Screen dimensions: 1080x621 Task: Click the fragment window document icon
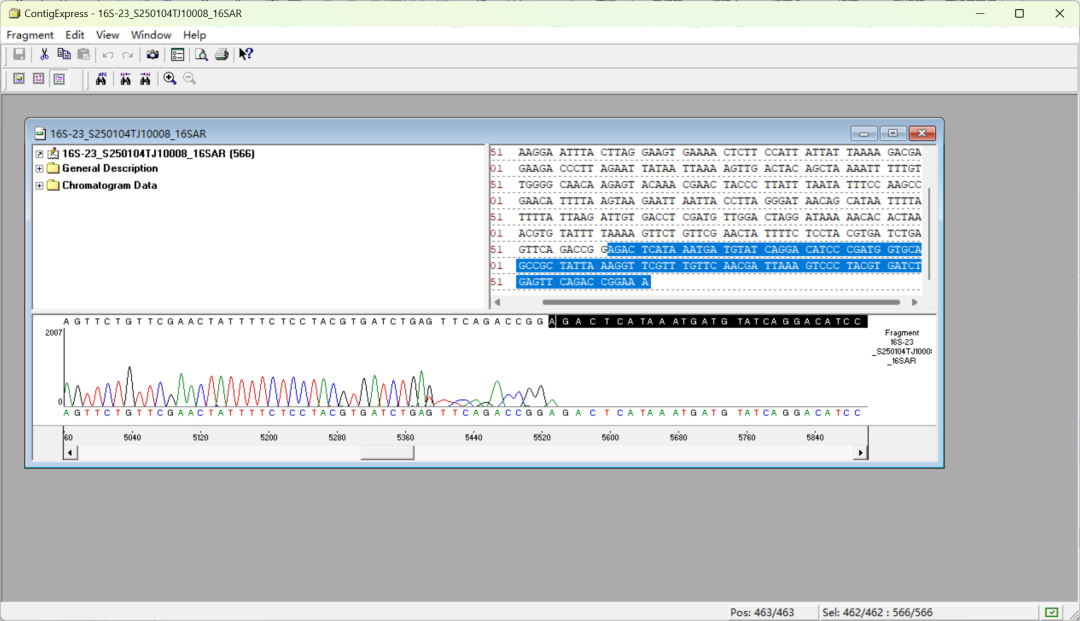(x=41, y=134)
